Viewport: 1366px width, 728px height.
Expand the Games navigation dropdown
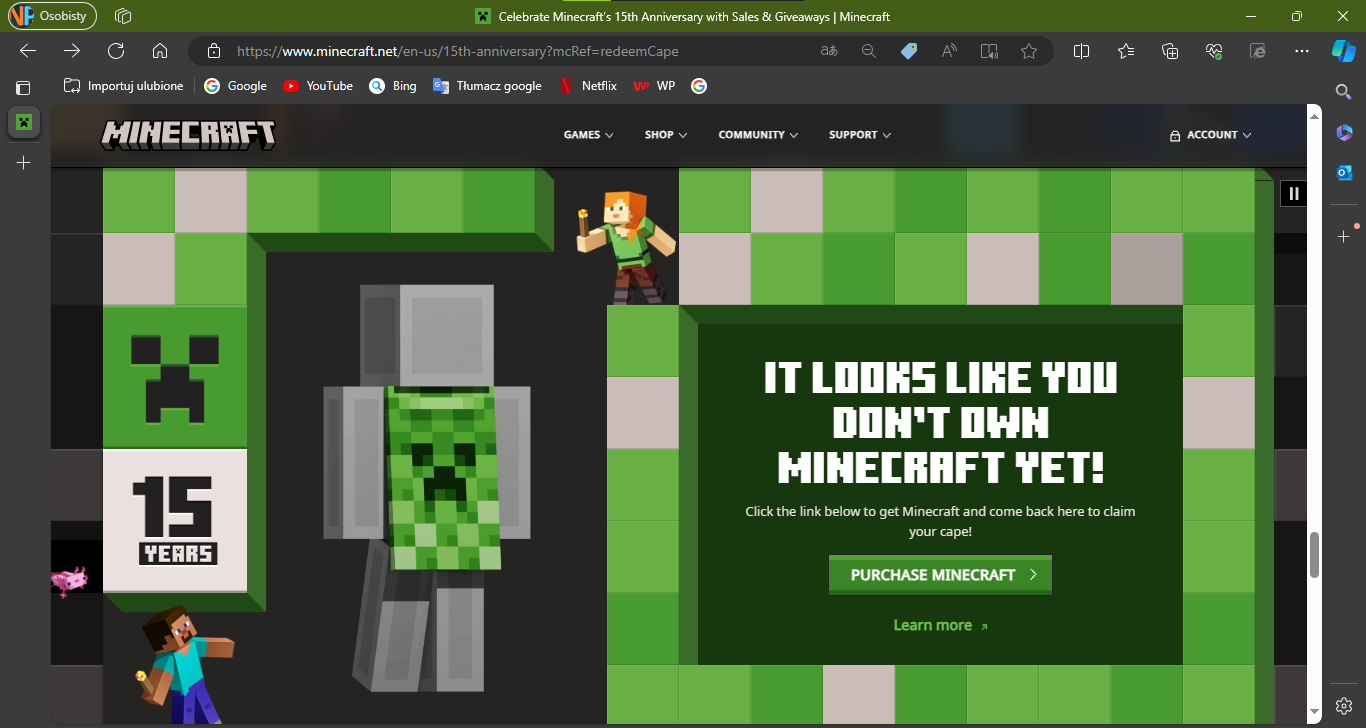[588, 135]
